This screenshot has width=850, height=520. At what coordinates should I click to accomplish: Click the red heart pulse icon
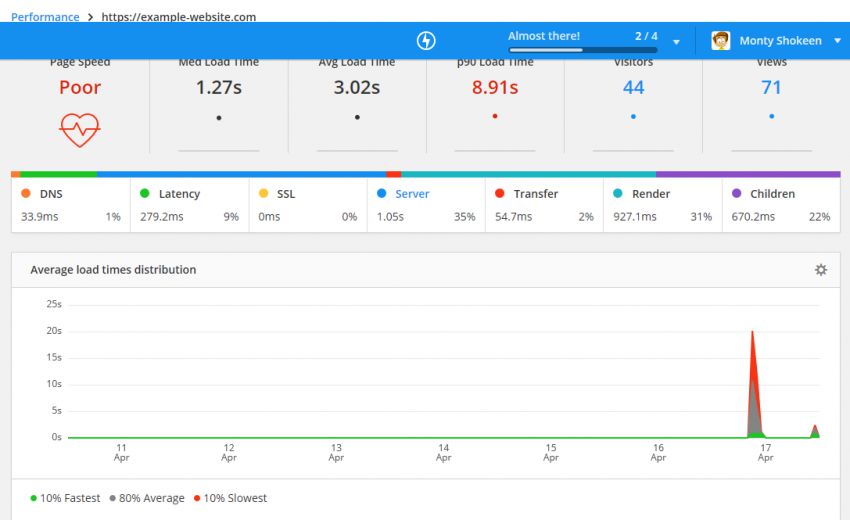80,130
